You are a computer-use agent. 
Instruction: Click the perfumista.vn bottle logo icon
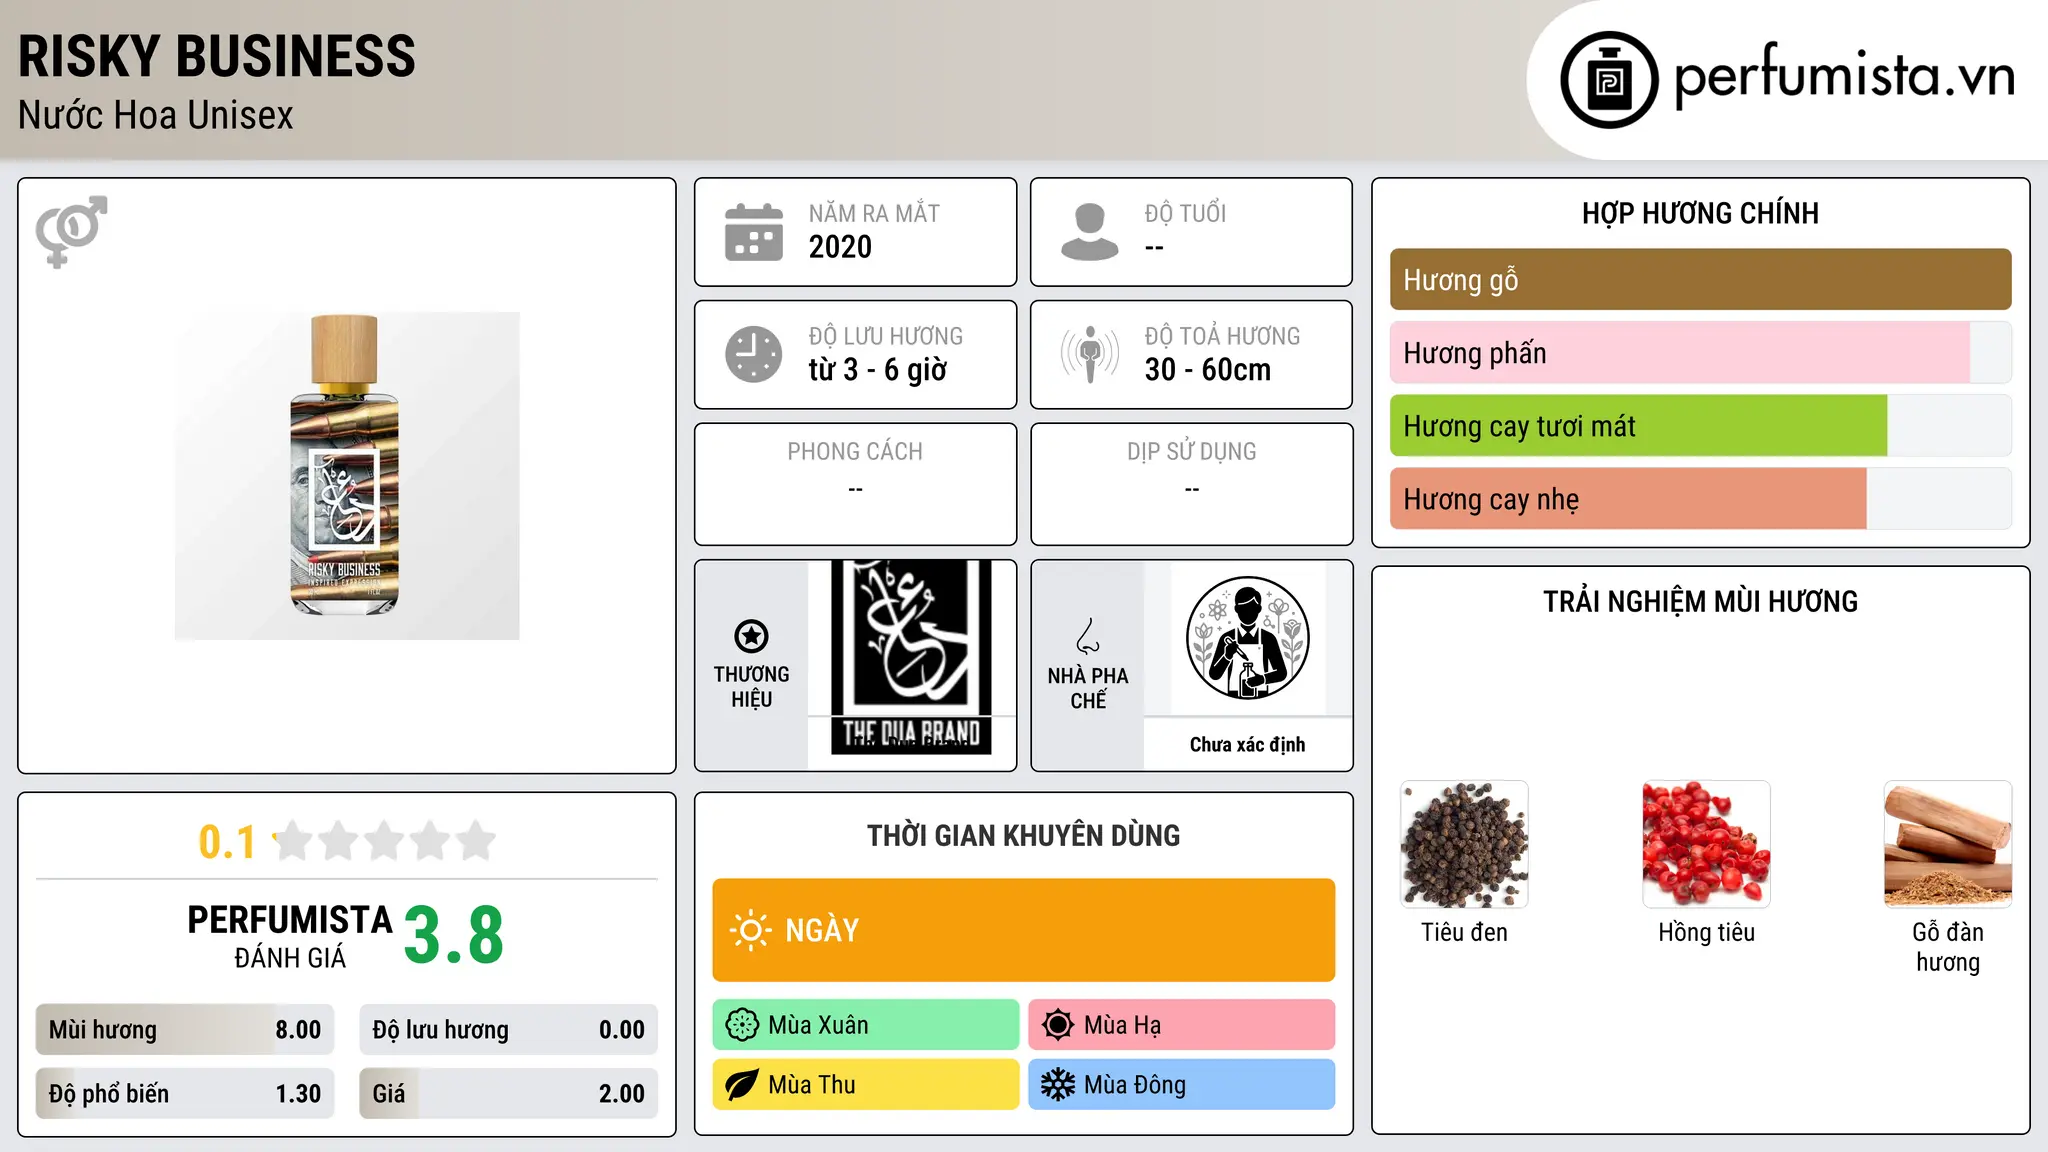1609,80
